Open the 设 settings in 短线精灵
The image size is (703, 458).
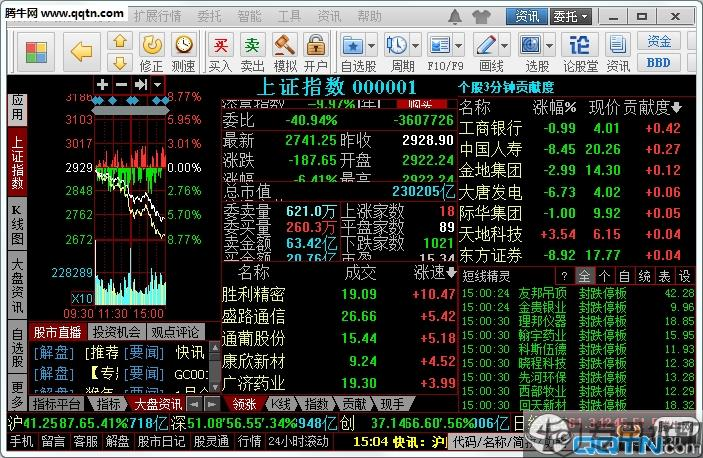tap(684, 276)
